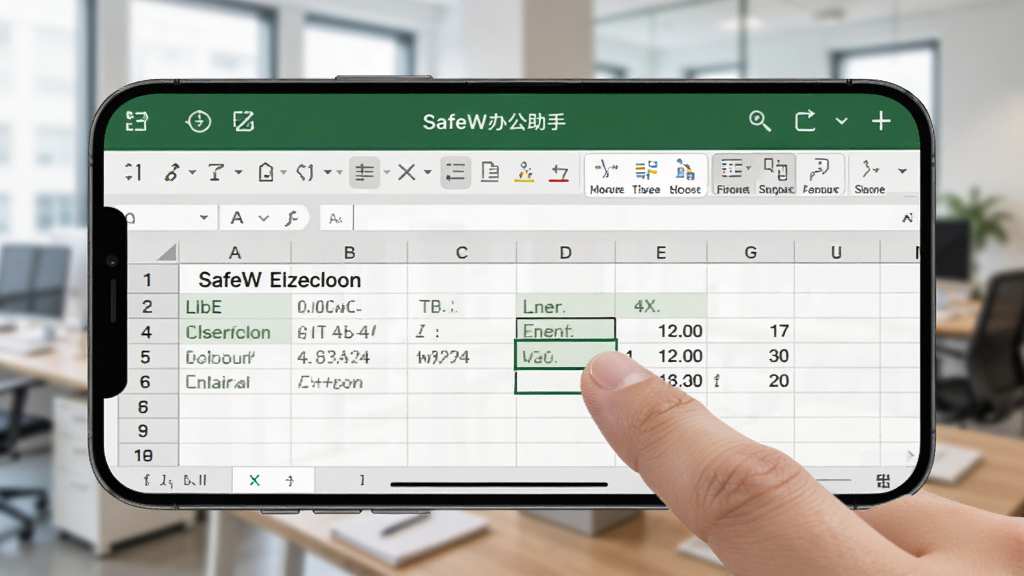Tap the Sinone toolbar button

(870, 176)
